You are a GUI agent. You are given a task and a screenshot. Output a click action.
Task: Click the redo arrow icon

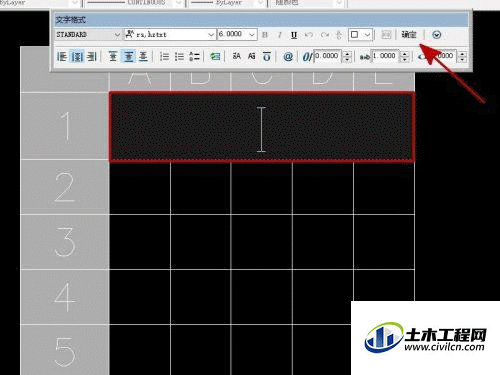[324, 35]
